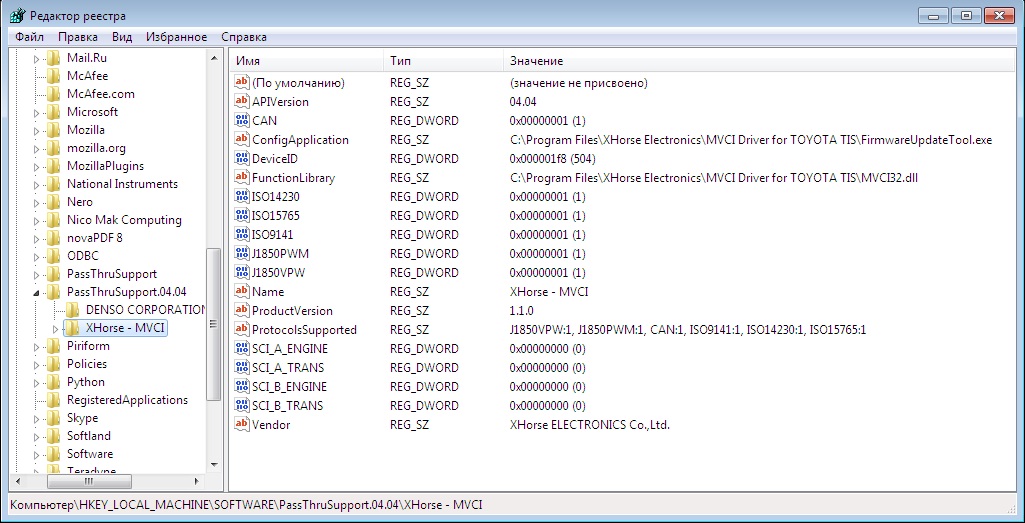Click the Skype folder icon
The image size is (1025, 523).
[x=54, y=418]
